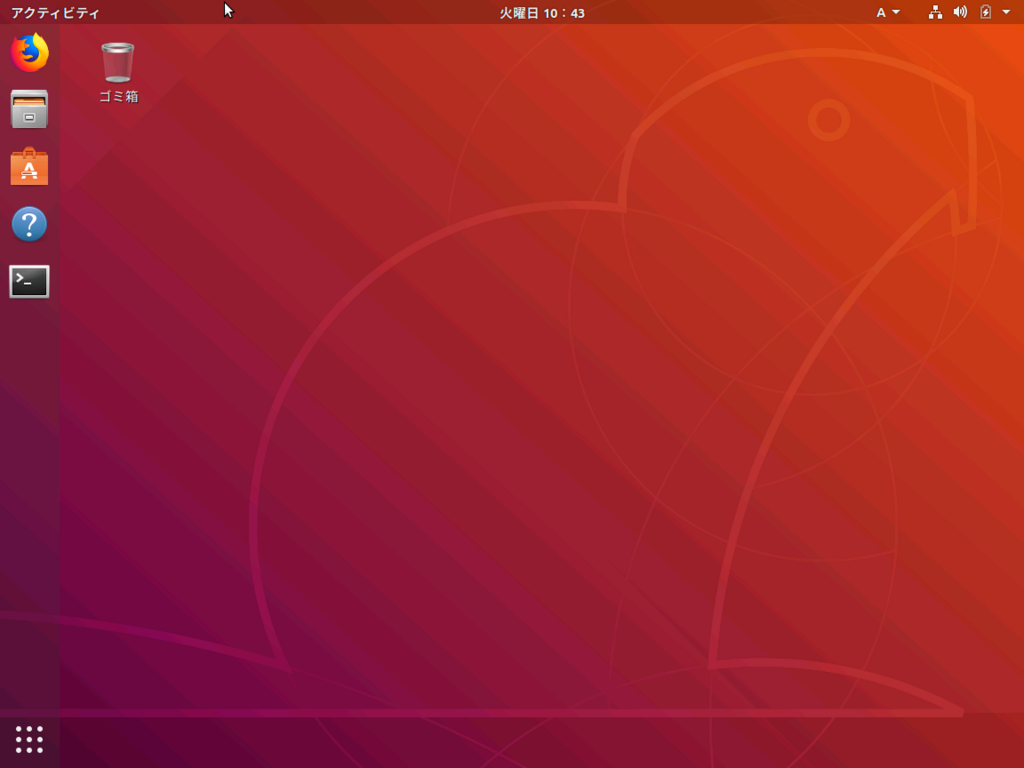Show the applications grid
Screen dimensions: 1024x768
(29, 739)
